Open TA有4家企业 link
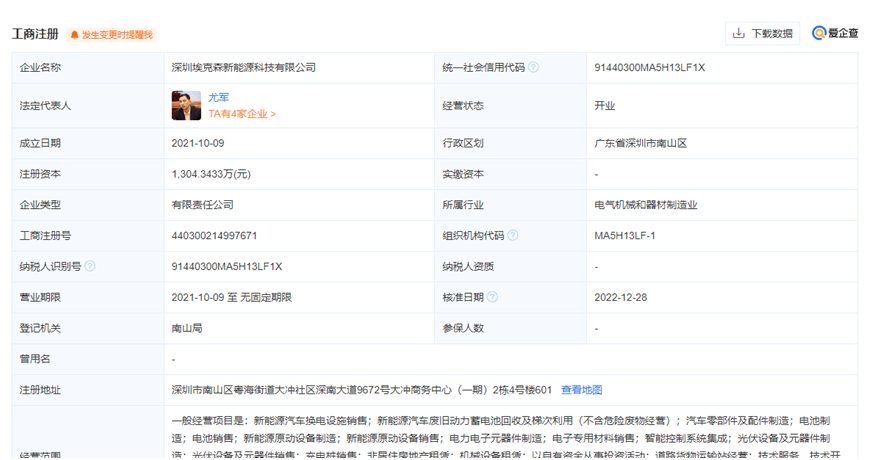The width and height of the screenshot is (869, 460). point(242,114)
